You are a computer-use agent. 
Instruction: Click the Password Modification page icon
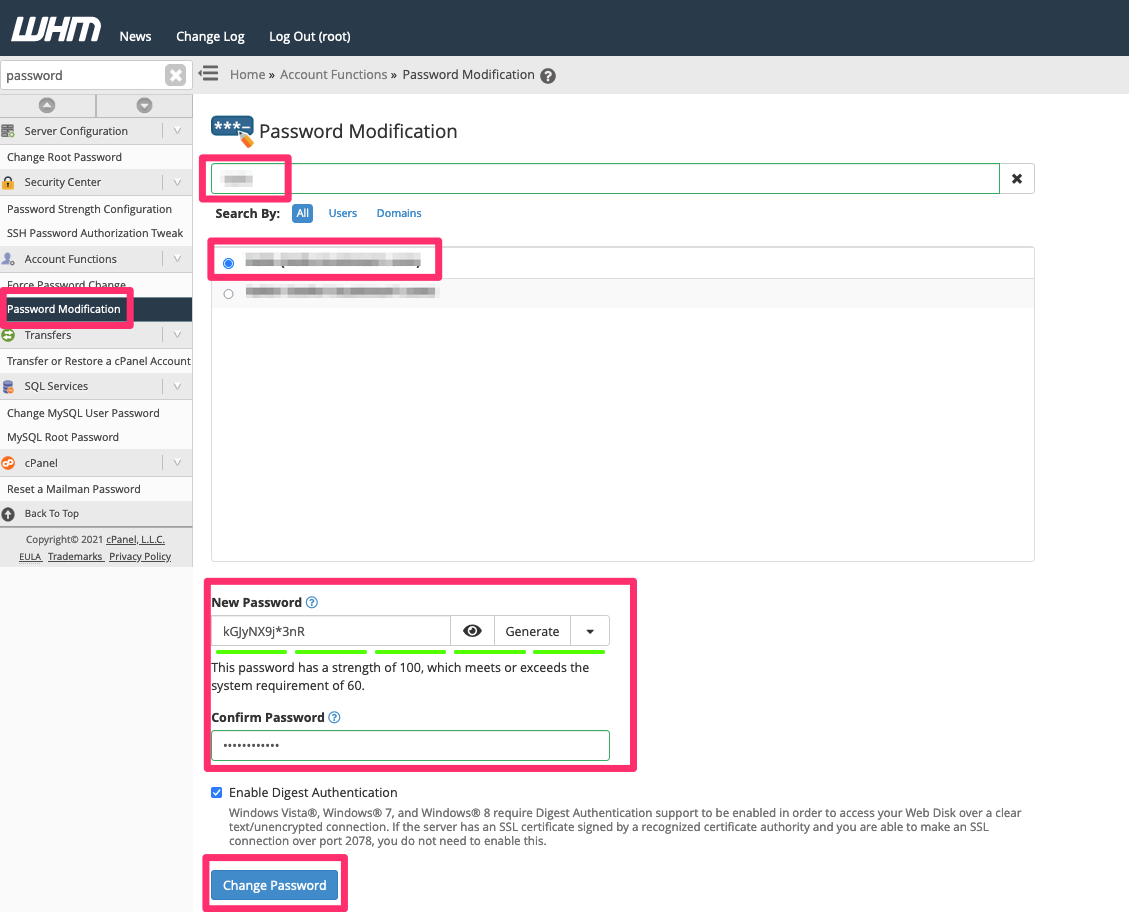click(x=232, y=131)
